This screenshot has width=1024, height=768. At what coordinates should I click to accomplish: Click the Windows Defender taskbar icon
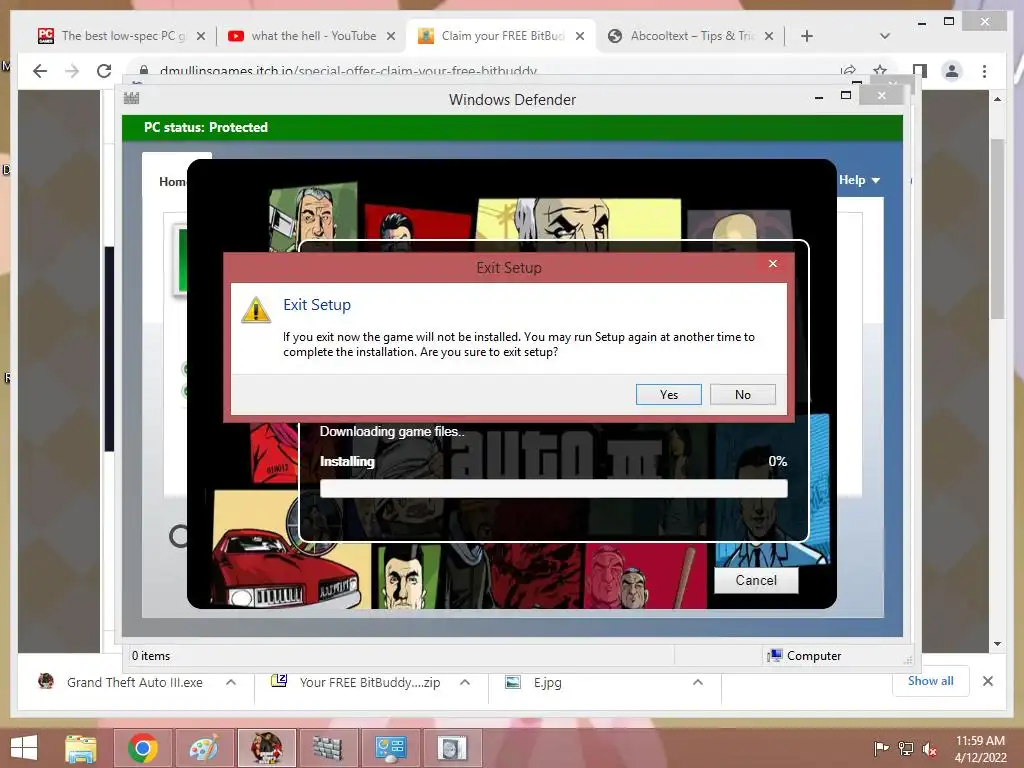coord(328,748)
